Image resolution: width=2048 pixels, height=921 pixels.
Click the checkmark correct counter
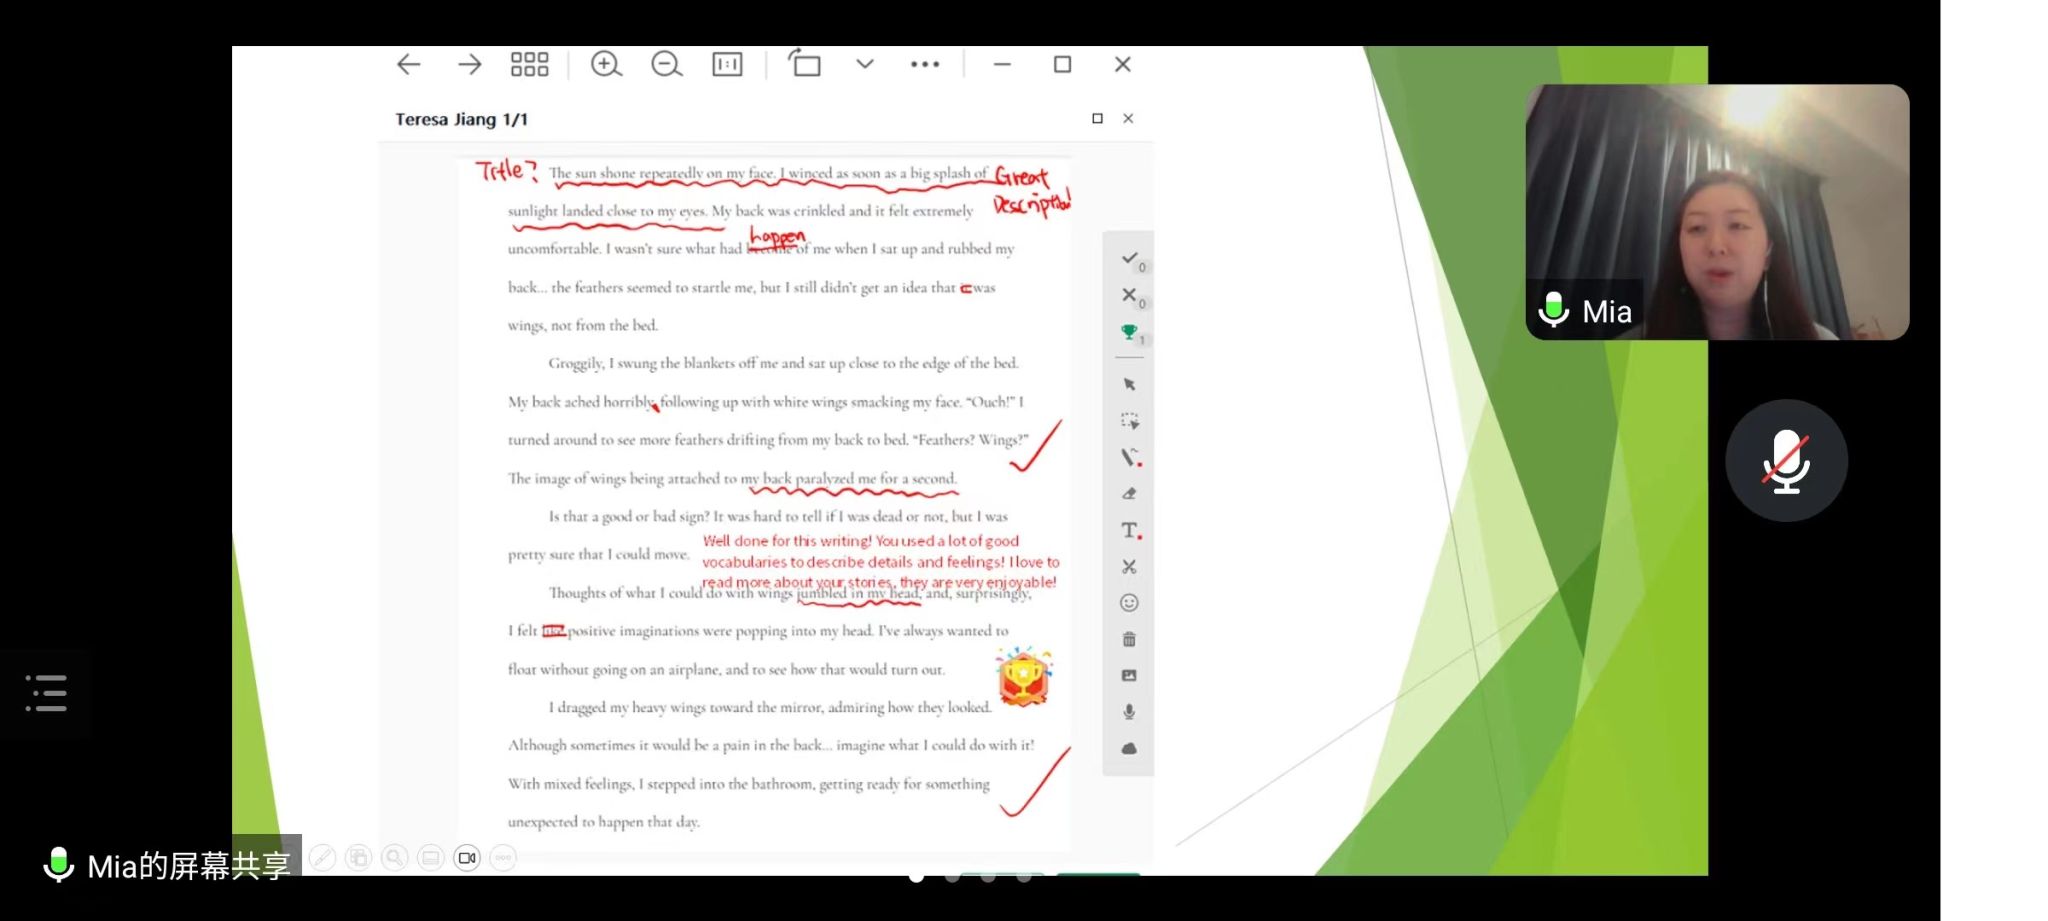1130,259
